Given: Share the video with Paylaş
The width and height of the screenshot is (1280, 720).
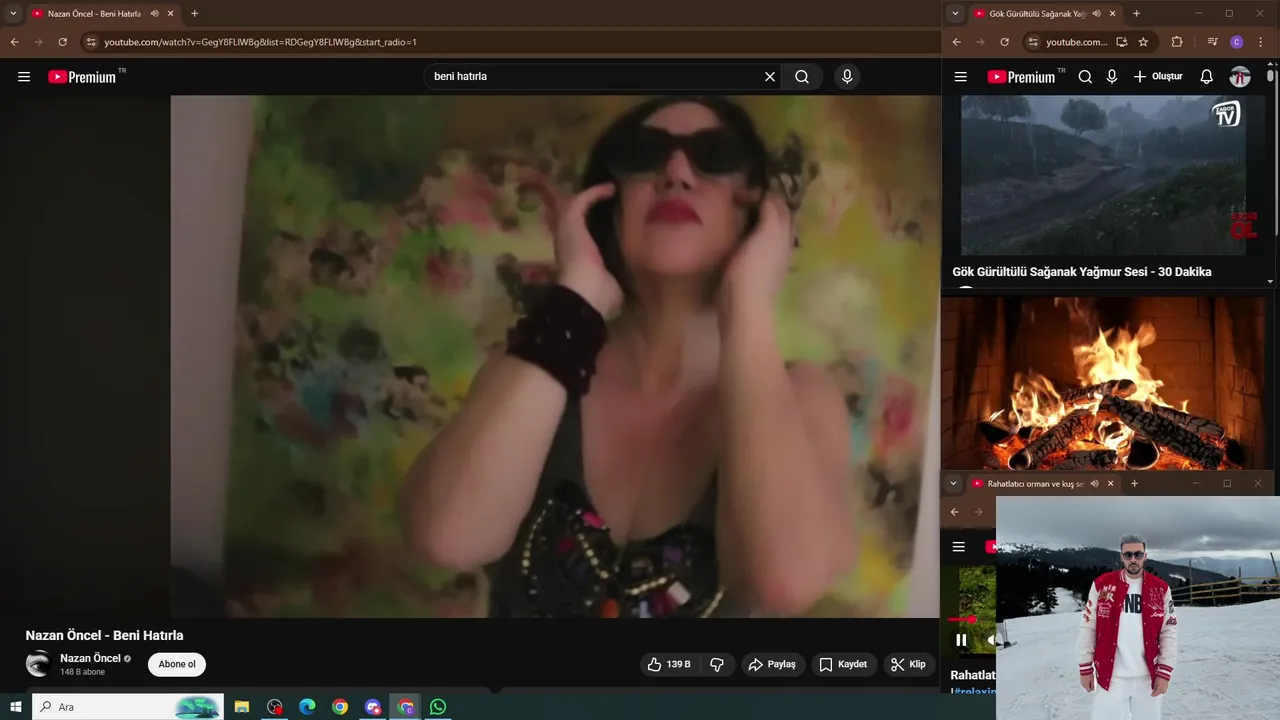Looking at the screenshot, I should (772, 664).
